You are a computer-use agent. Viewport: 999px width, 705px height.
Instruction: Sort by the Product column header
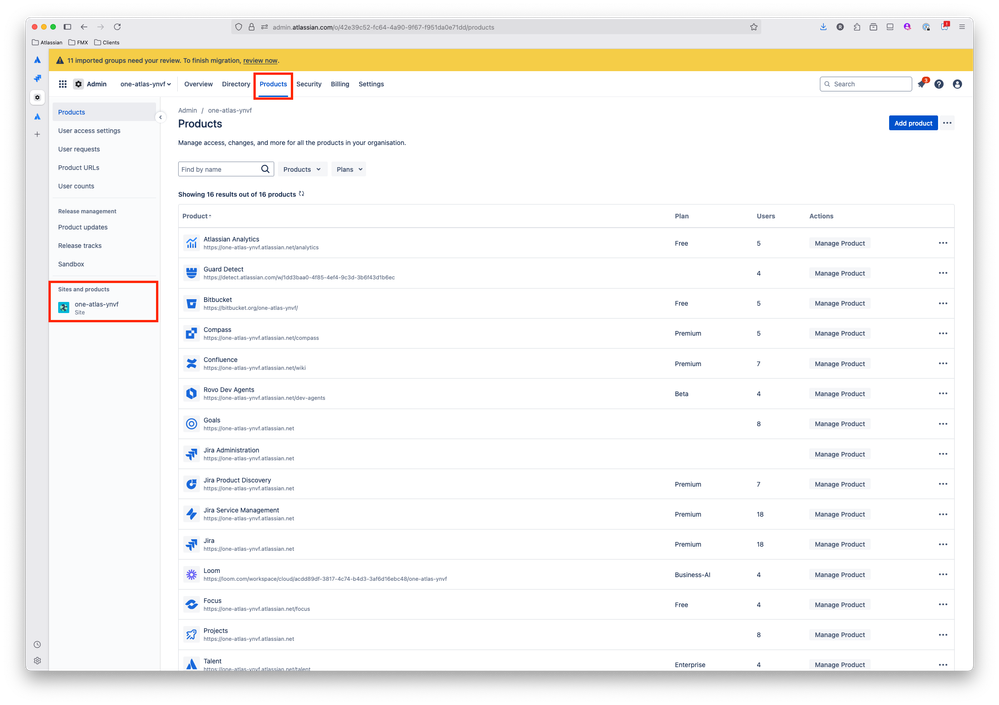(x=196, y=216)
